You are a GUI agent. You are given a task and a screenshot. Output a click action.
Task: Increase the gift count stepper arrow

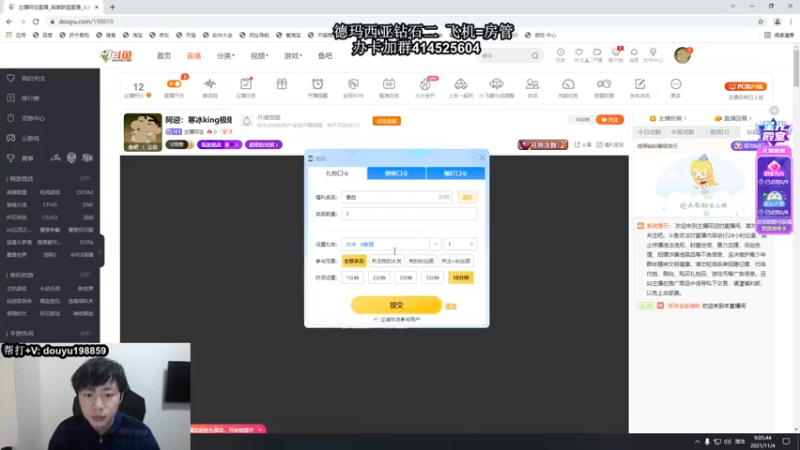[x=471, y=244]
